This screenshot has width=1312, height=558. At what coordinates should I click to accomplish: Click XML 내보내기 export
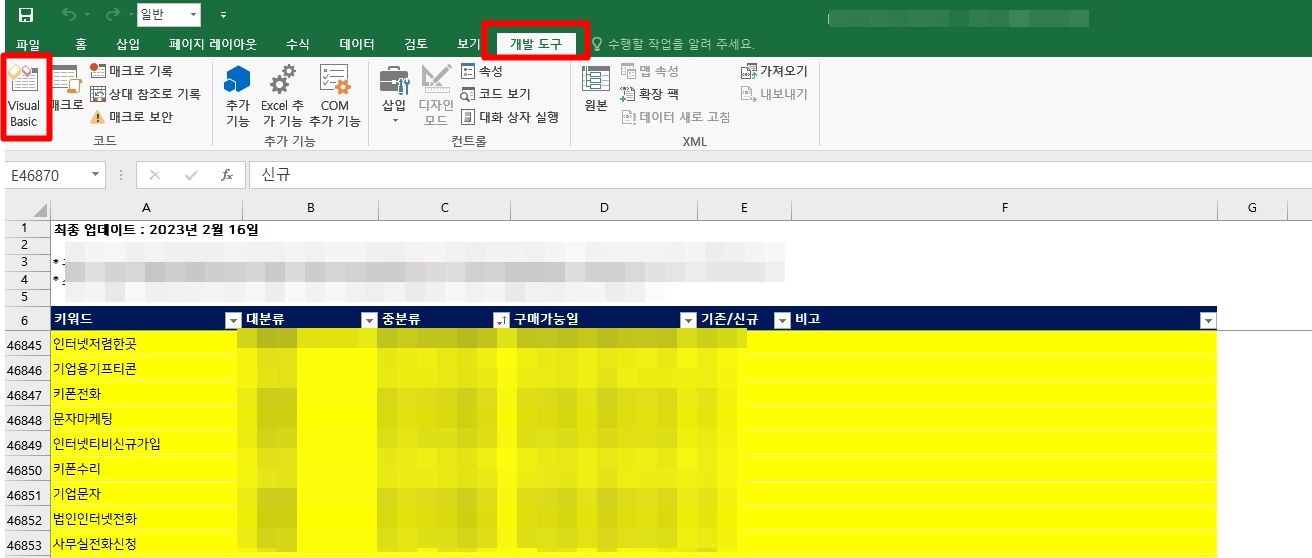pos(774,94)
